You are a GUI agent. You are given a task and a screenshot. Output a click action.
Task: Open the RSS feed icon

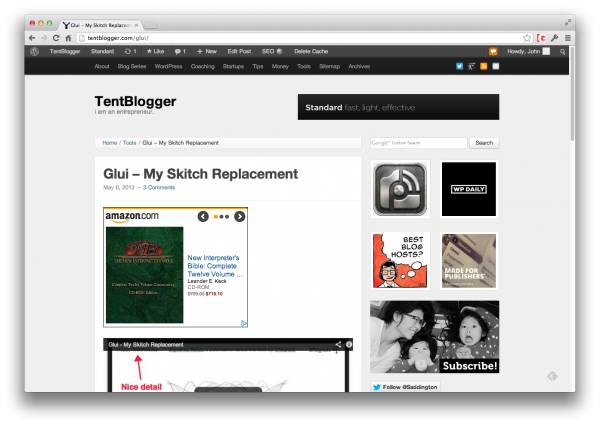pos(484,66)
